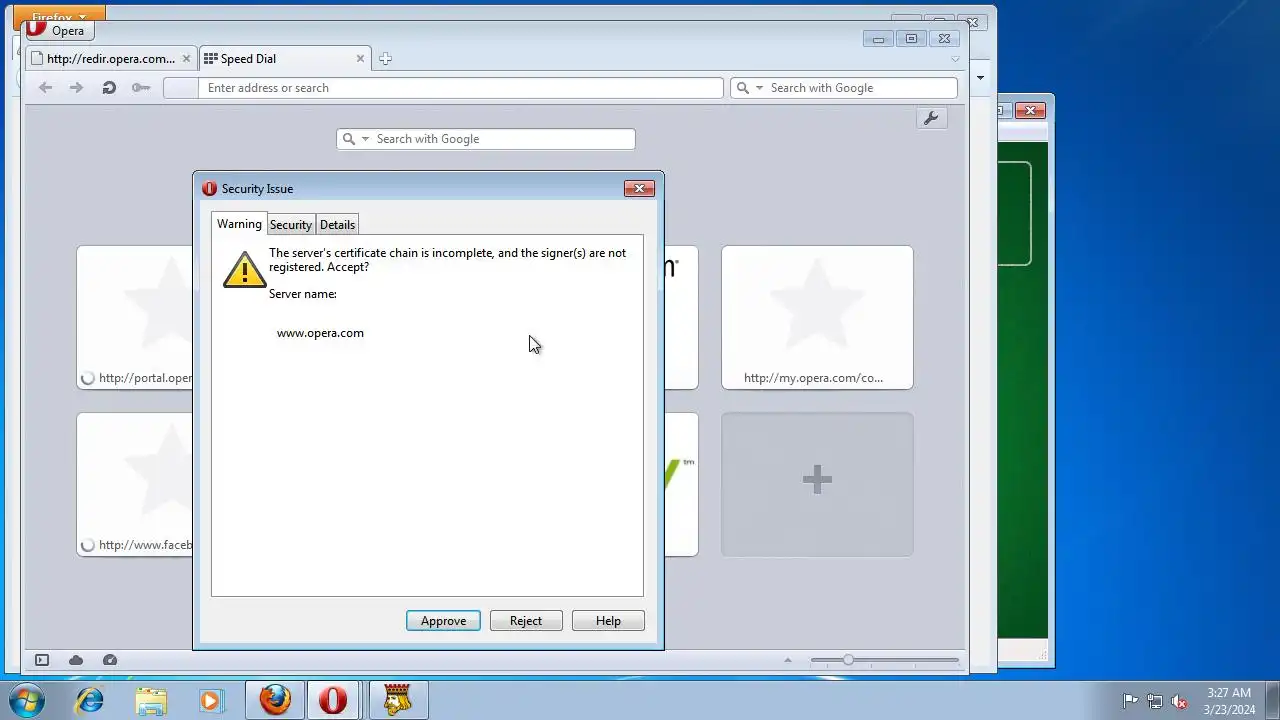Image resolution: width=1280 pixels, height=720 pixels.
Task: Go back in Opera
Action: coord(45,88)
